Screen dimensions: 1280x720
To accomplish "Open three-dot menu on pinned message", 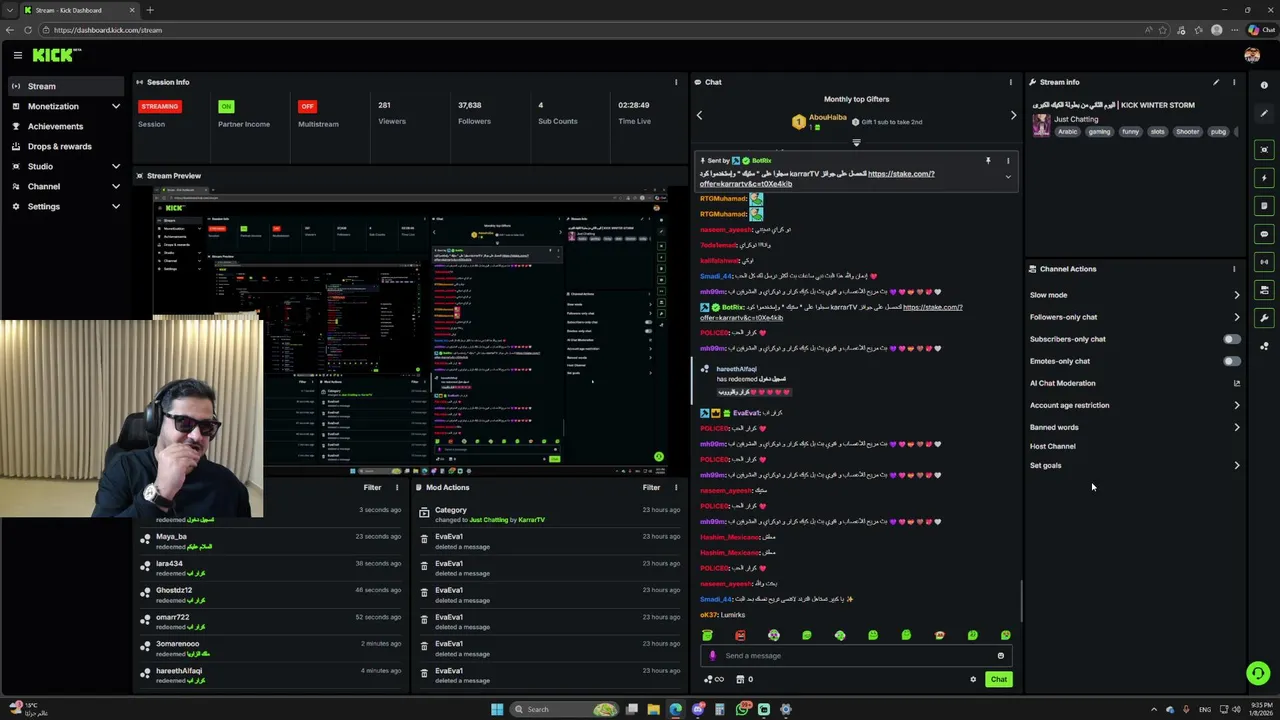I will pos(1008,160).
